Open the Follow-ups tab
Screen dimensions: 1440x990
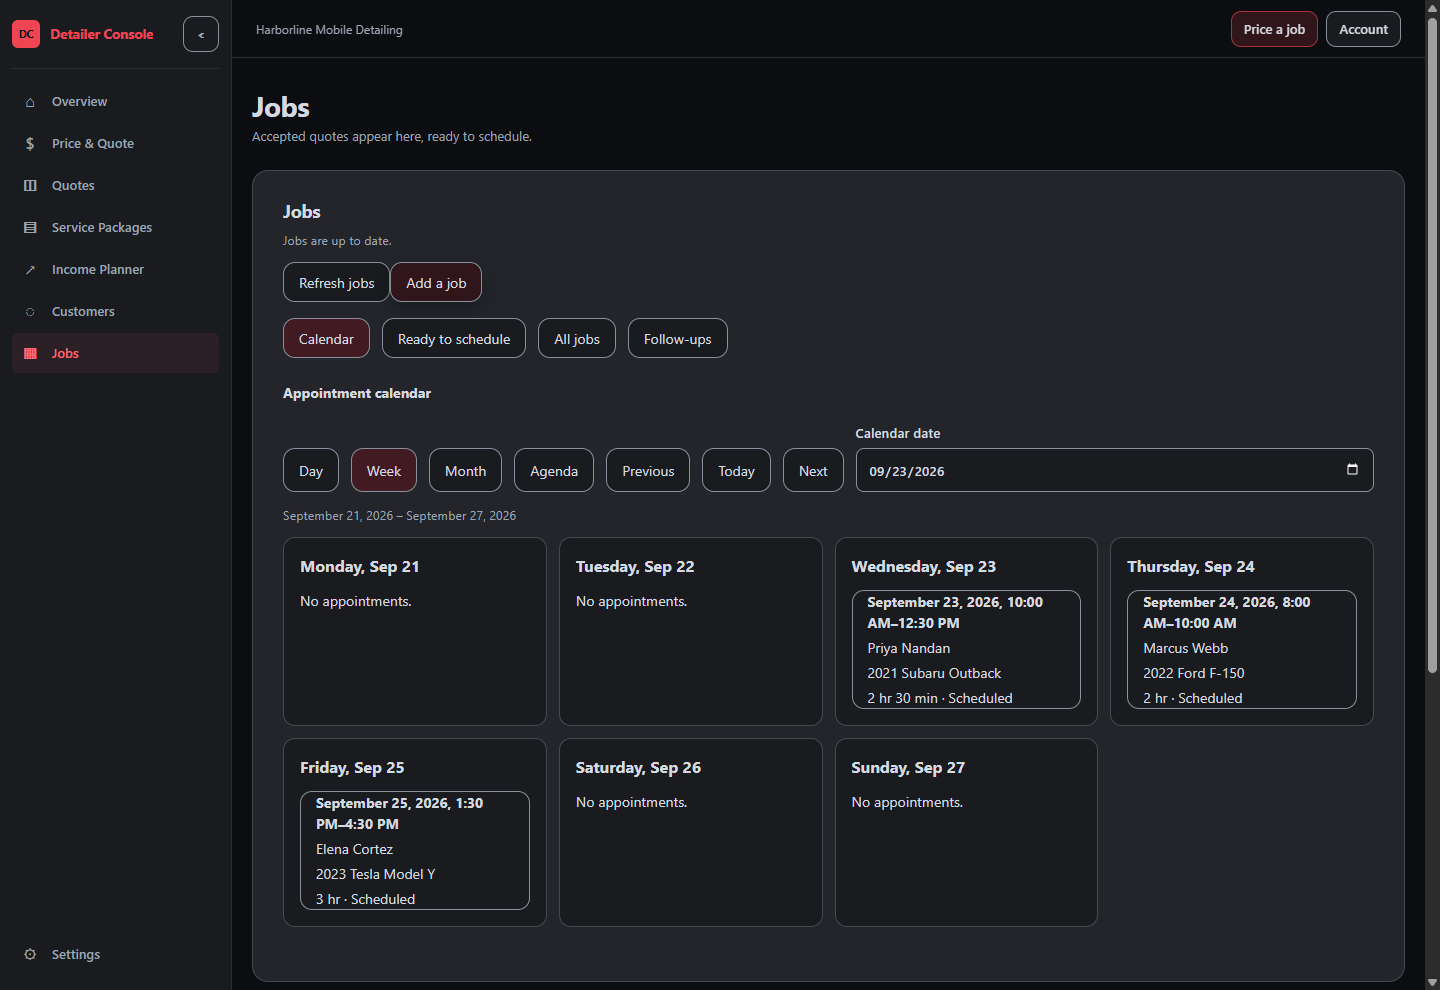point(677,338)
